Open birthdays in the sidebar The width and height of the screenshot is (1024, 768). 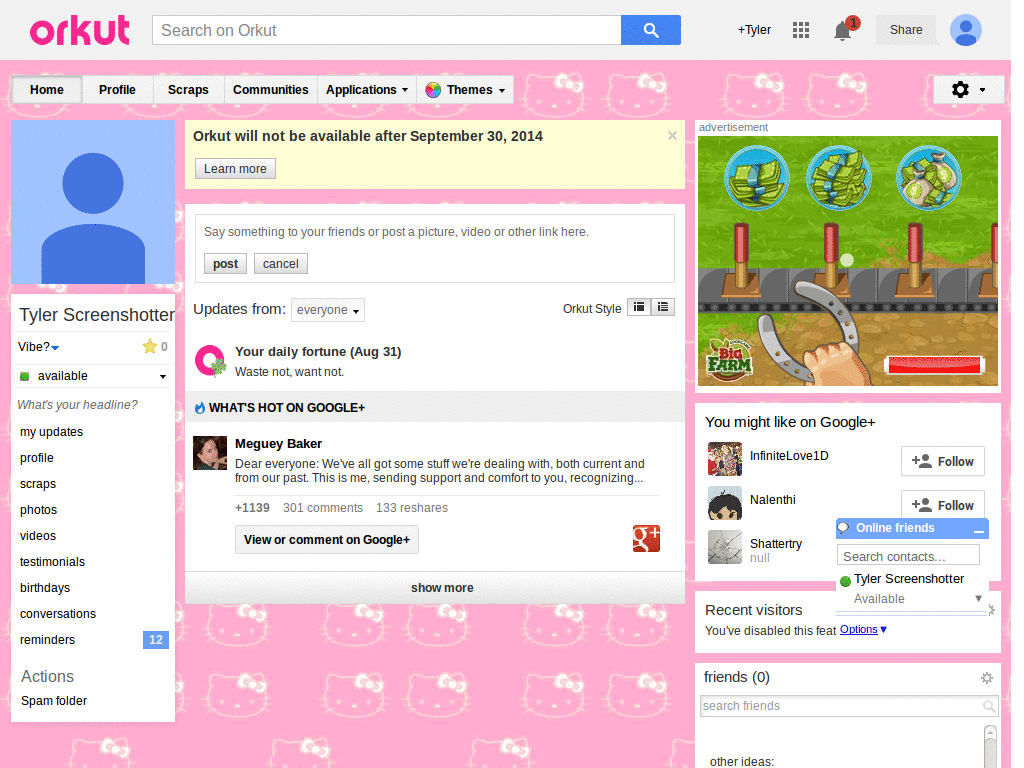(x=45, y=588)
